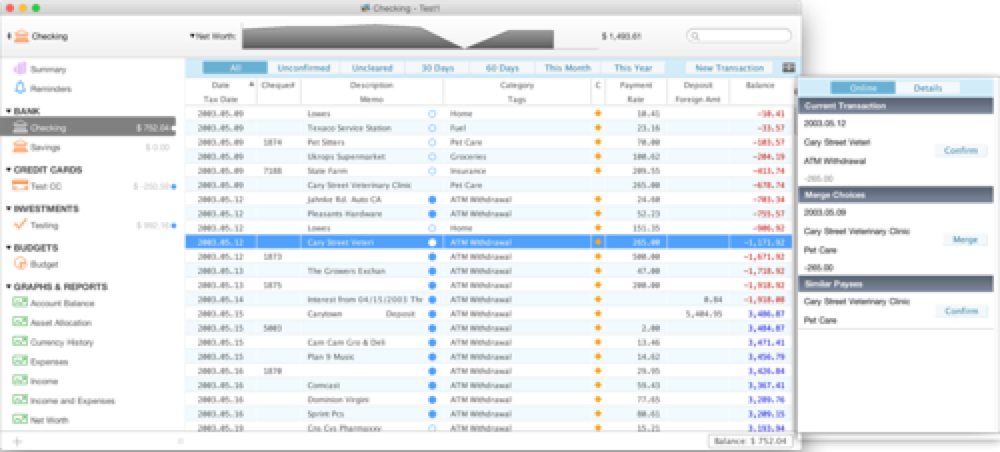Screen dimensions: 1000x452
Task: Open the Expenses report icon
Action: click(x=20, y=361)
